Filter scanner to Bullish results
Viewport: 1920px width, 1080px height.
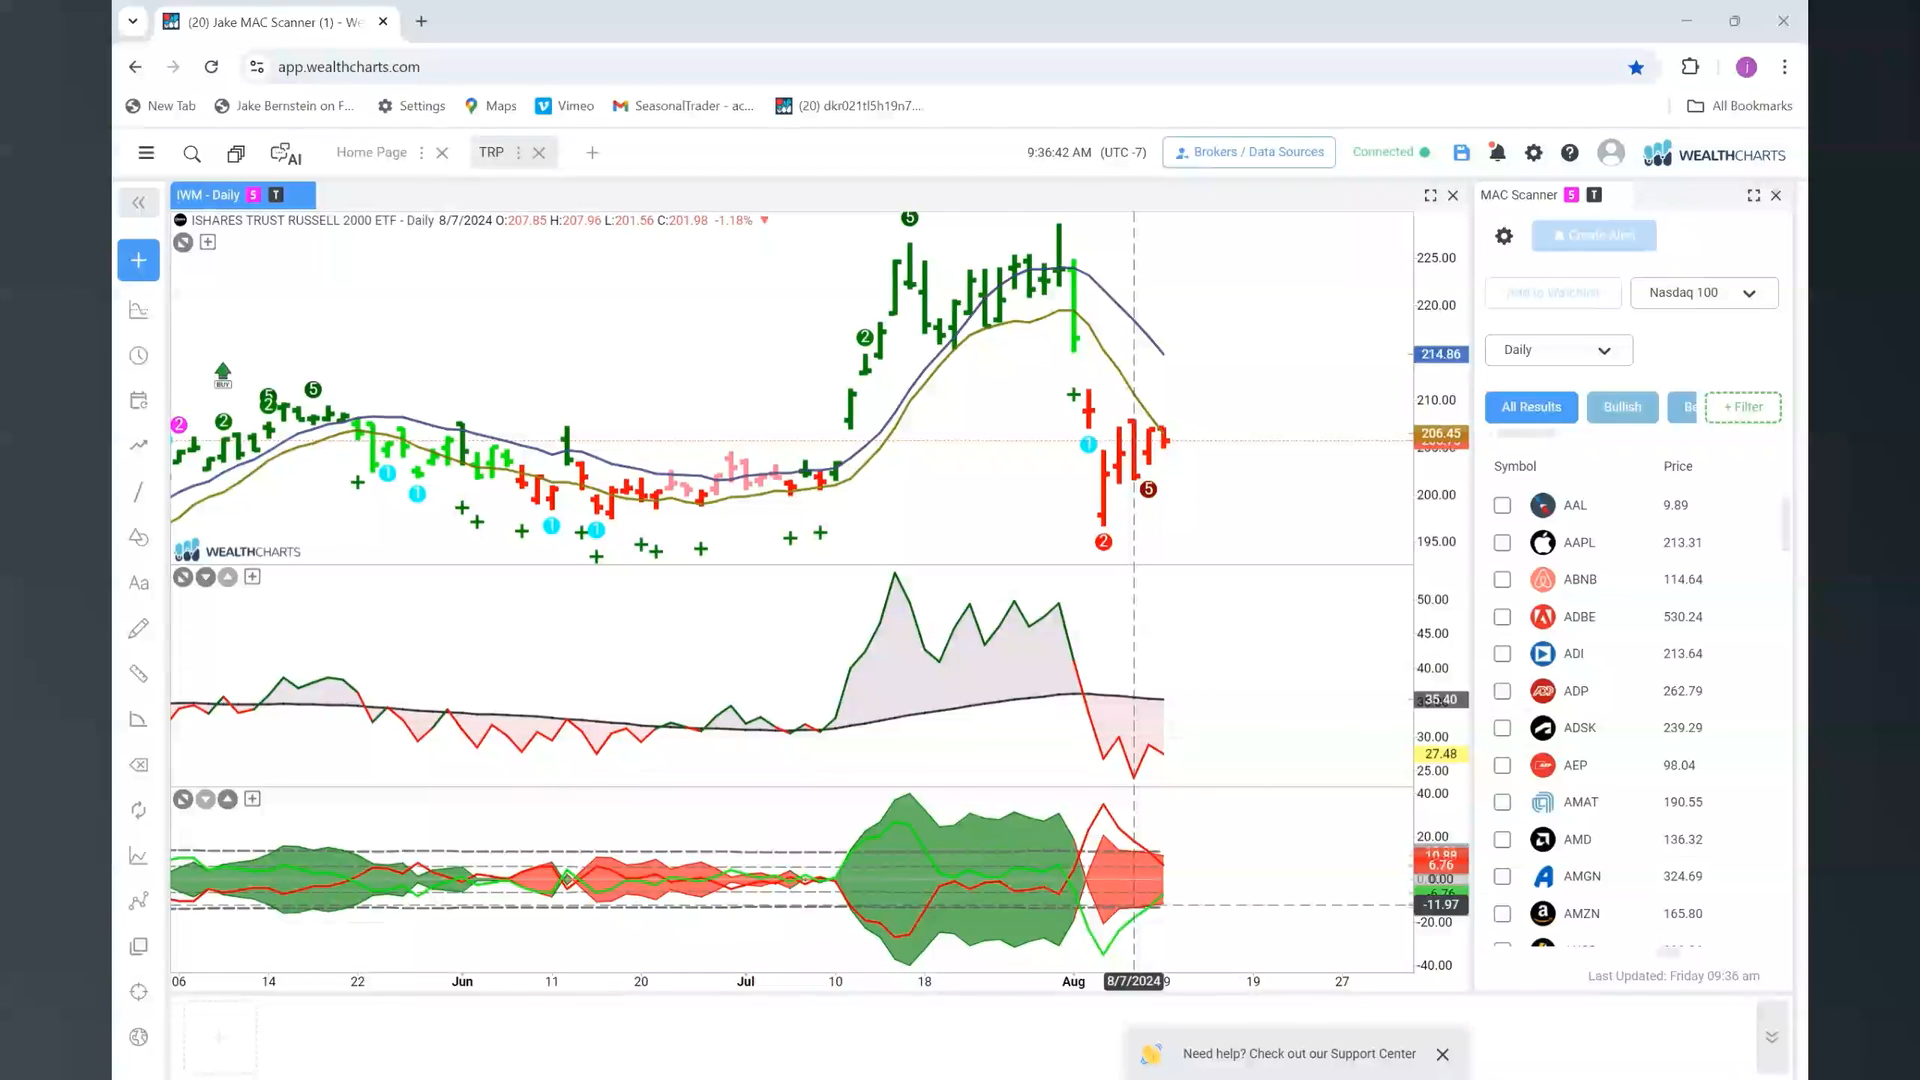[x=1622, y=407]
